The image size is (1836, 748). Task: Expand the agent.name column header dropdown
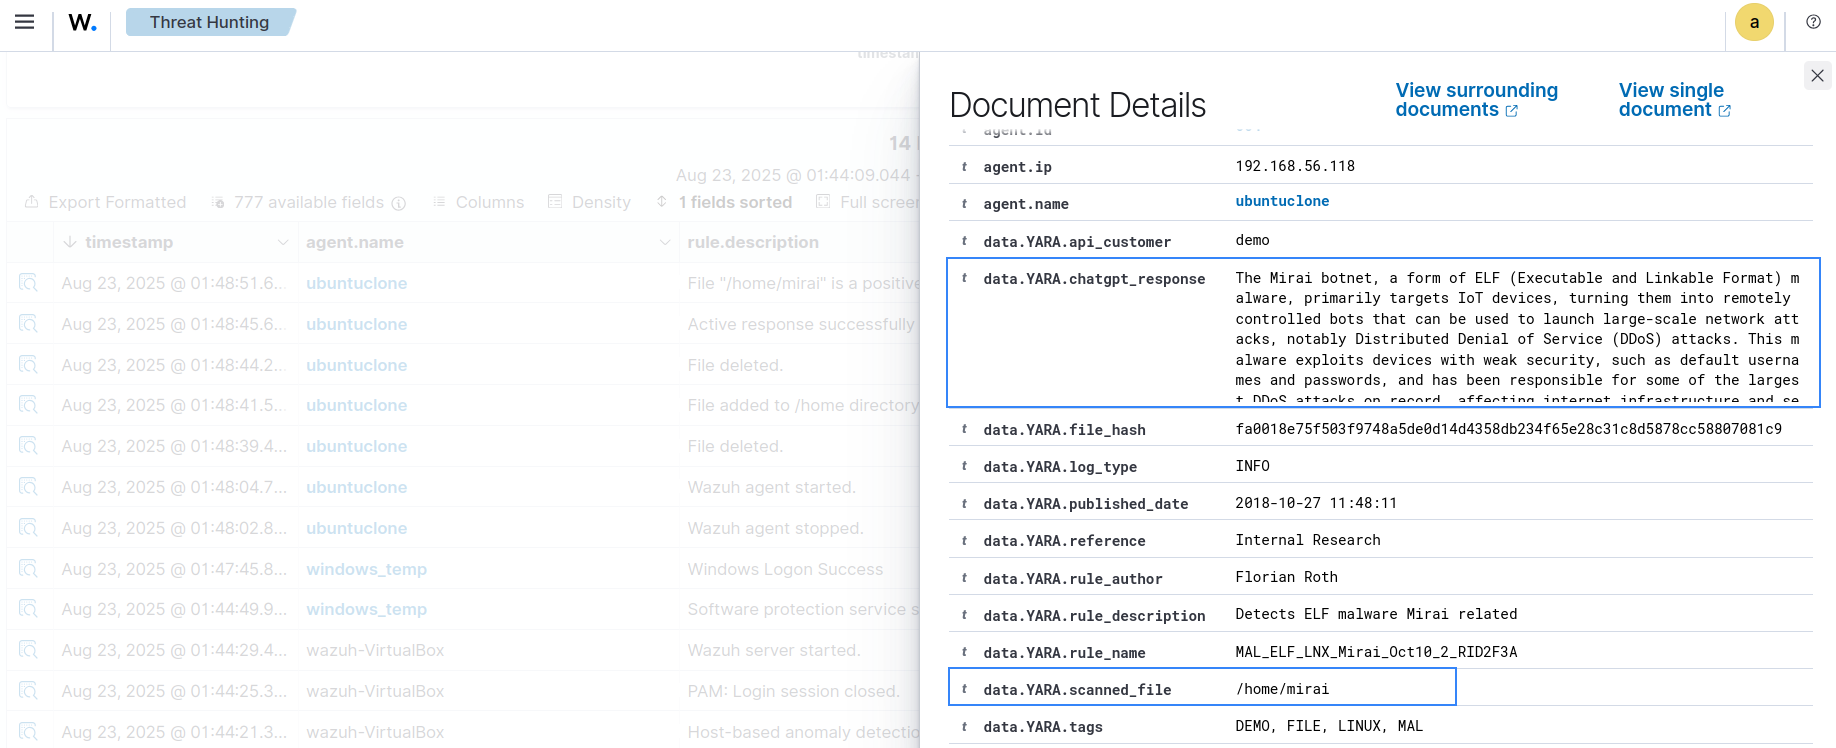pyautogui.click(x=665, y=243)
